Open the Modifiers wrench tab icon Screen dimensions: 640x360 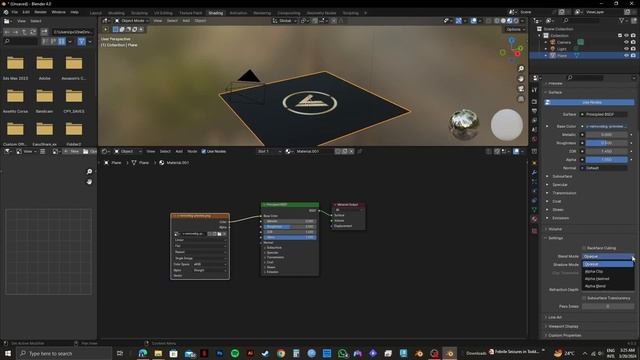[x=534, y=173]
